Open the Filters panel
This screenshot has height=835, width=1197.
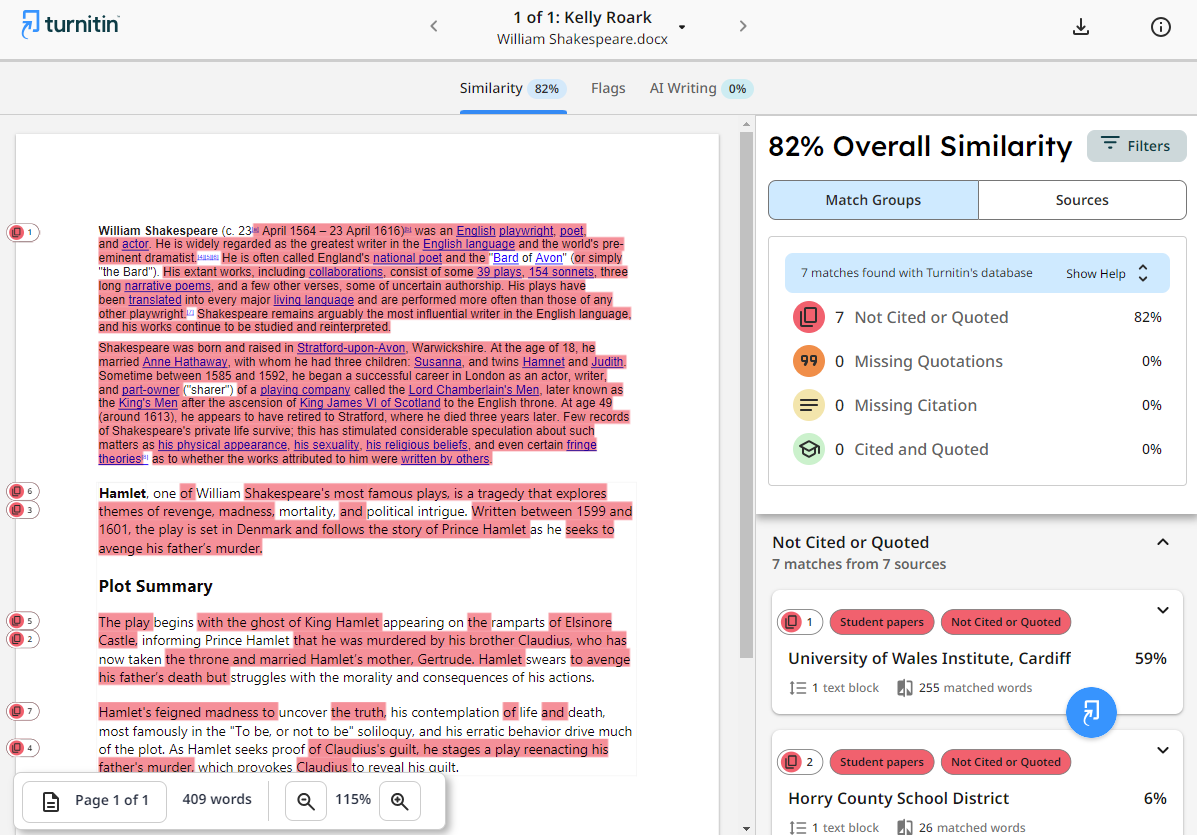(x=1136, y=146)
